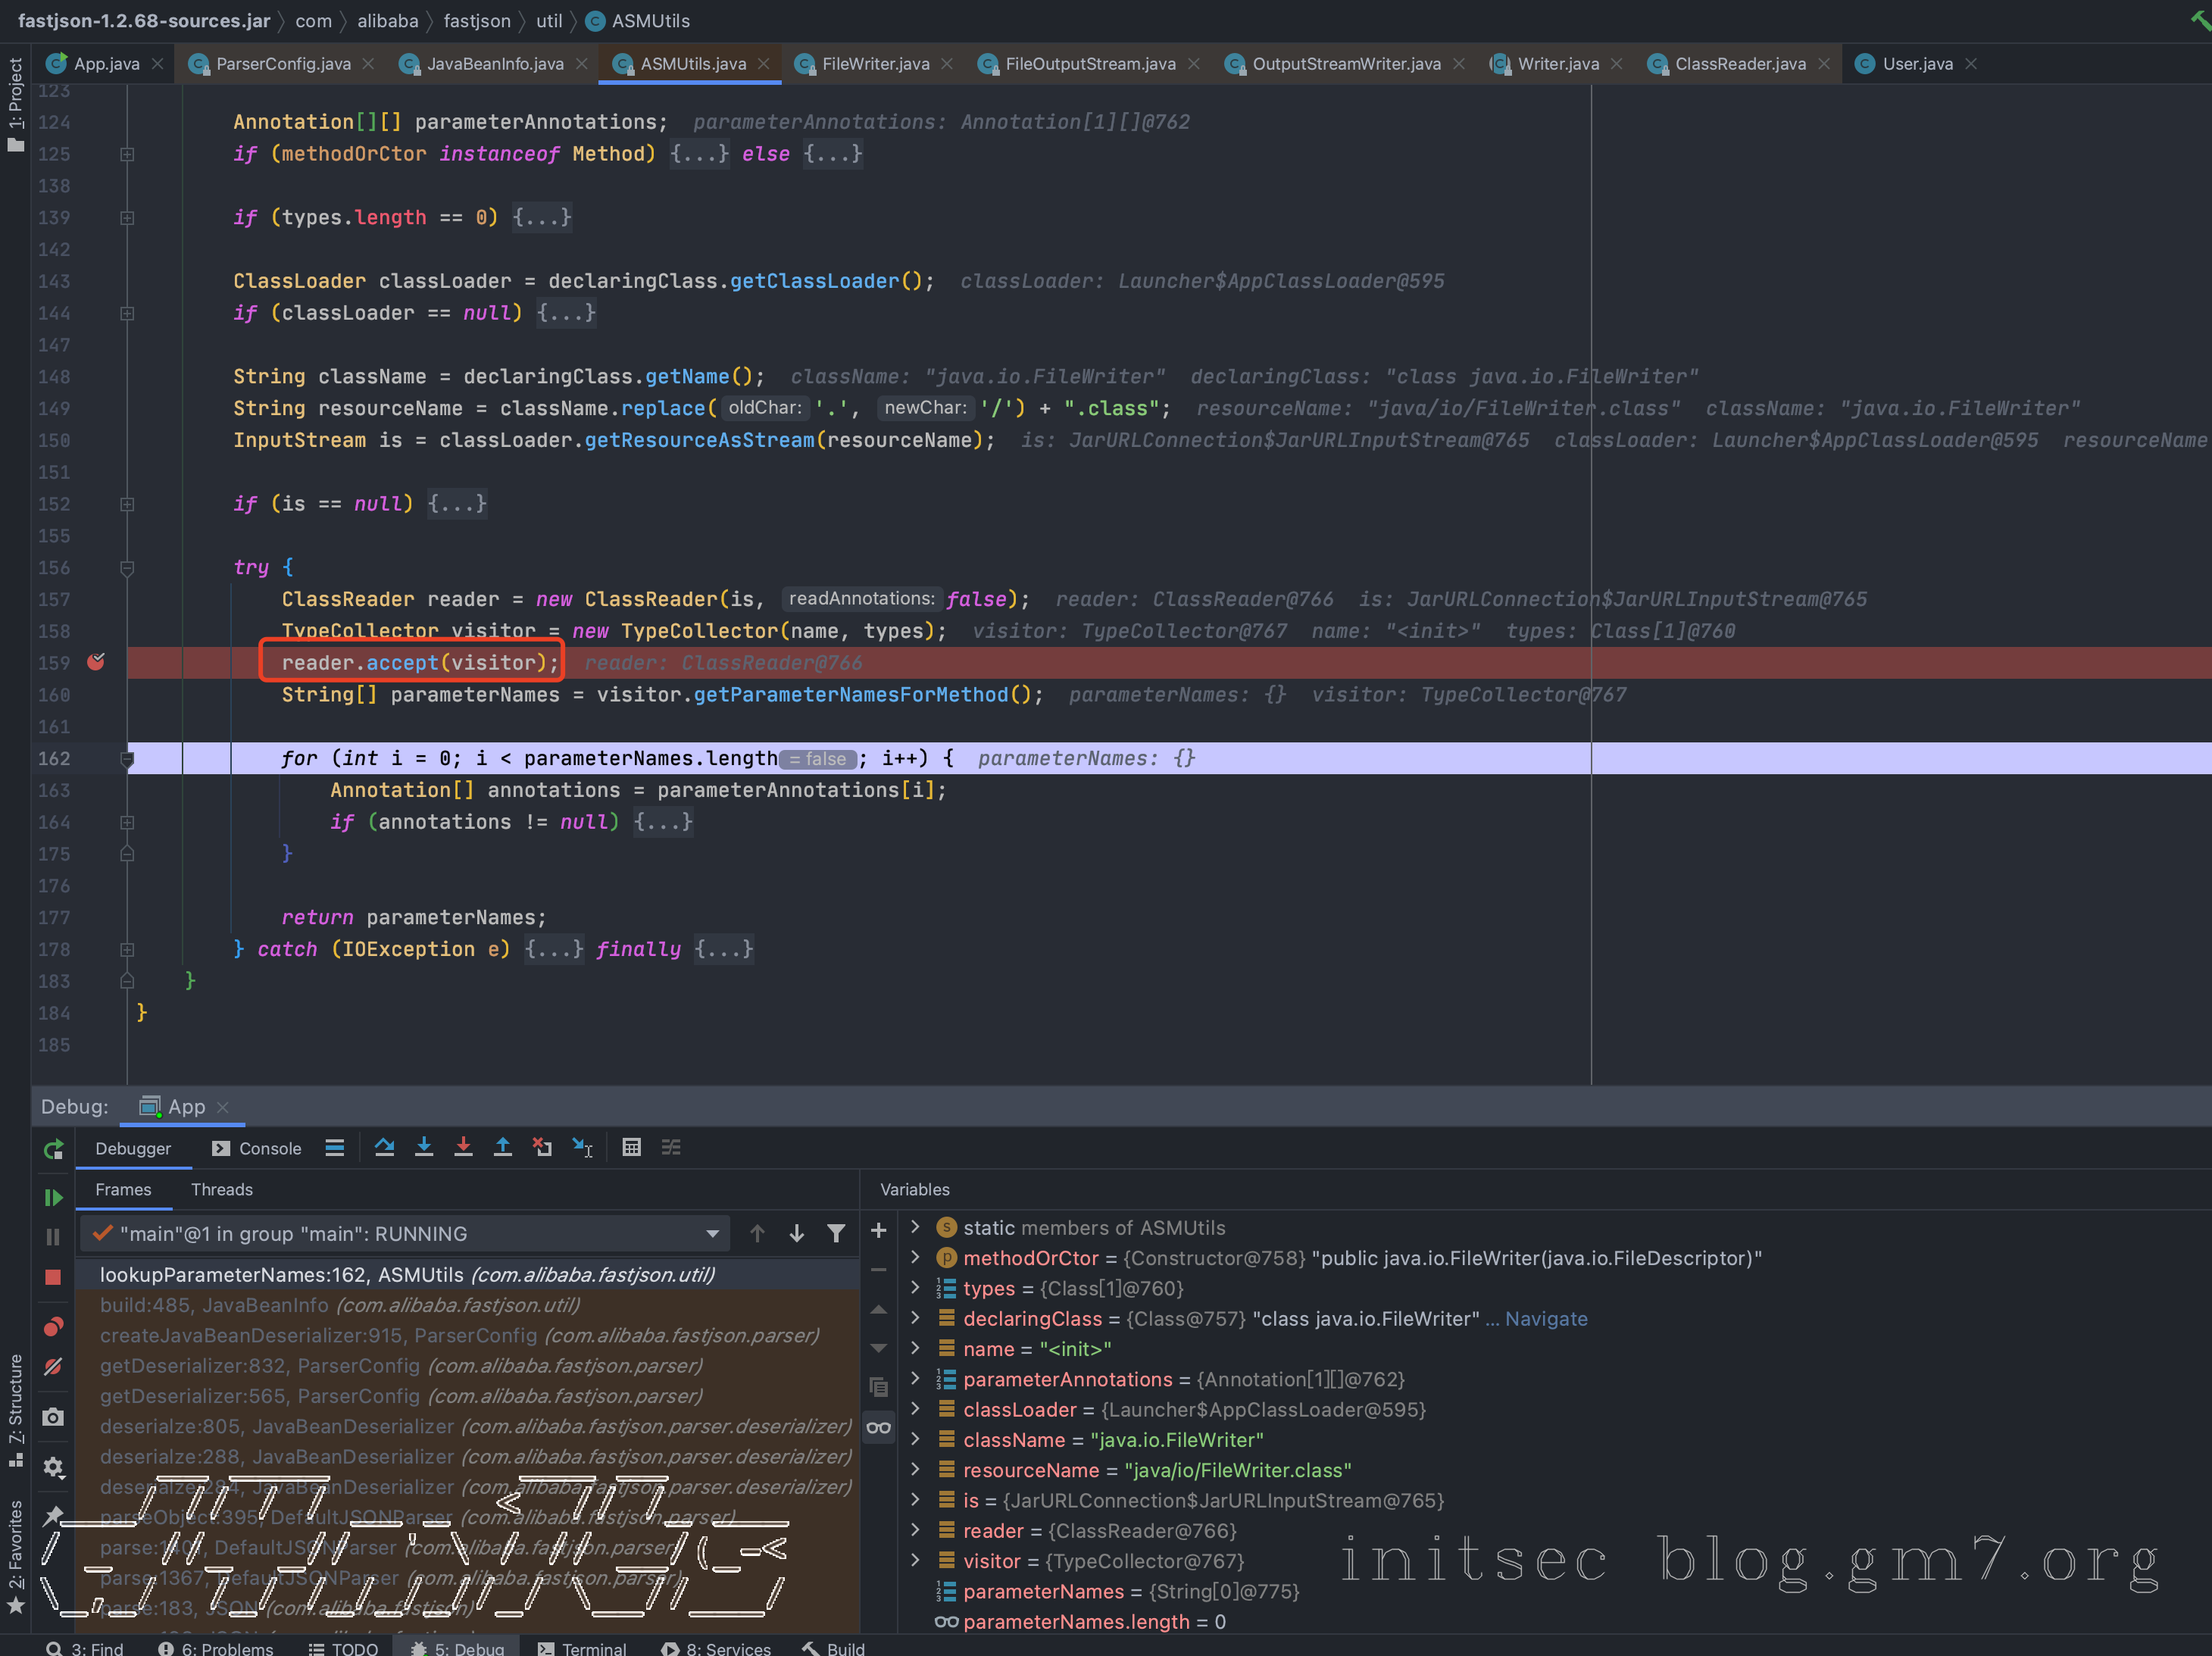Toggle the watches glasses icon in Variables

(x=878, y=1427)
